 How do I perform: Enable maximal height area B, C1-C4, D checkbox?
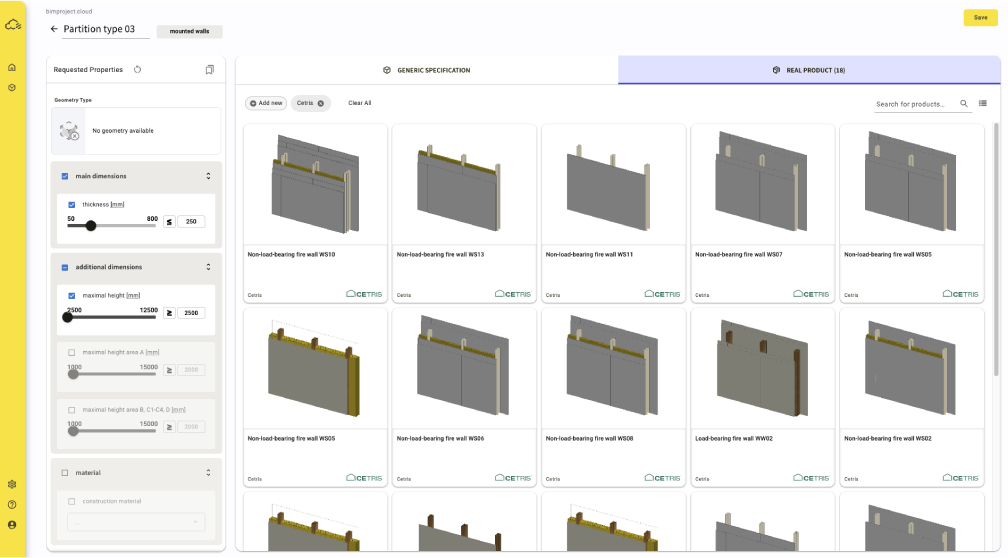[71, 410]
